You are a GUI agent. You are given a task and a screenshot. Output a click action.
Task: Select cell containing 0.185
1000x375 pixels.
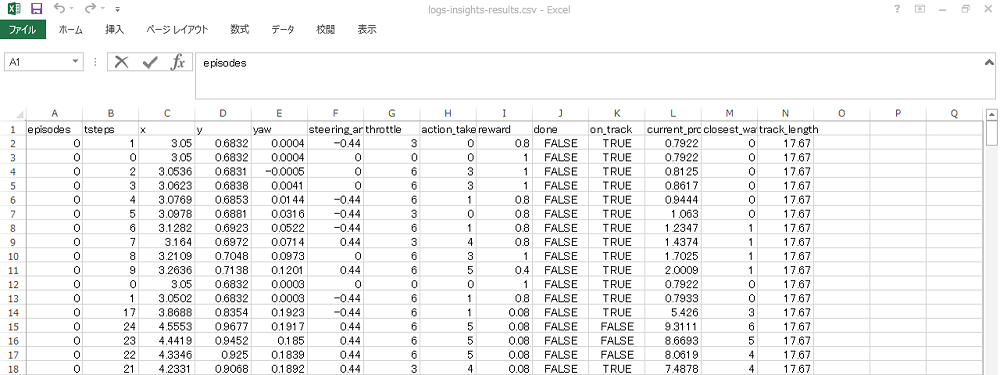coord(279,340)
